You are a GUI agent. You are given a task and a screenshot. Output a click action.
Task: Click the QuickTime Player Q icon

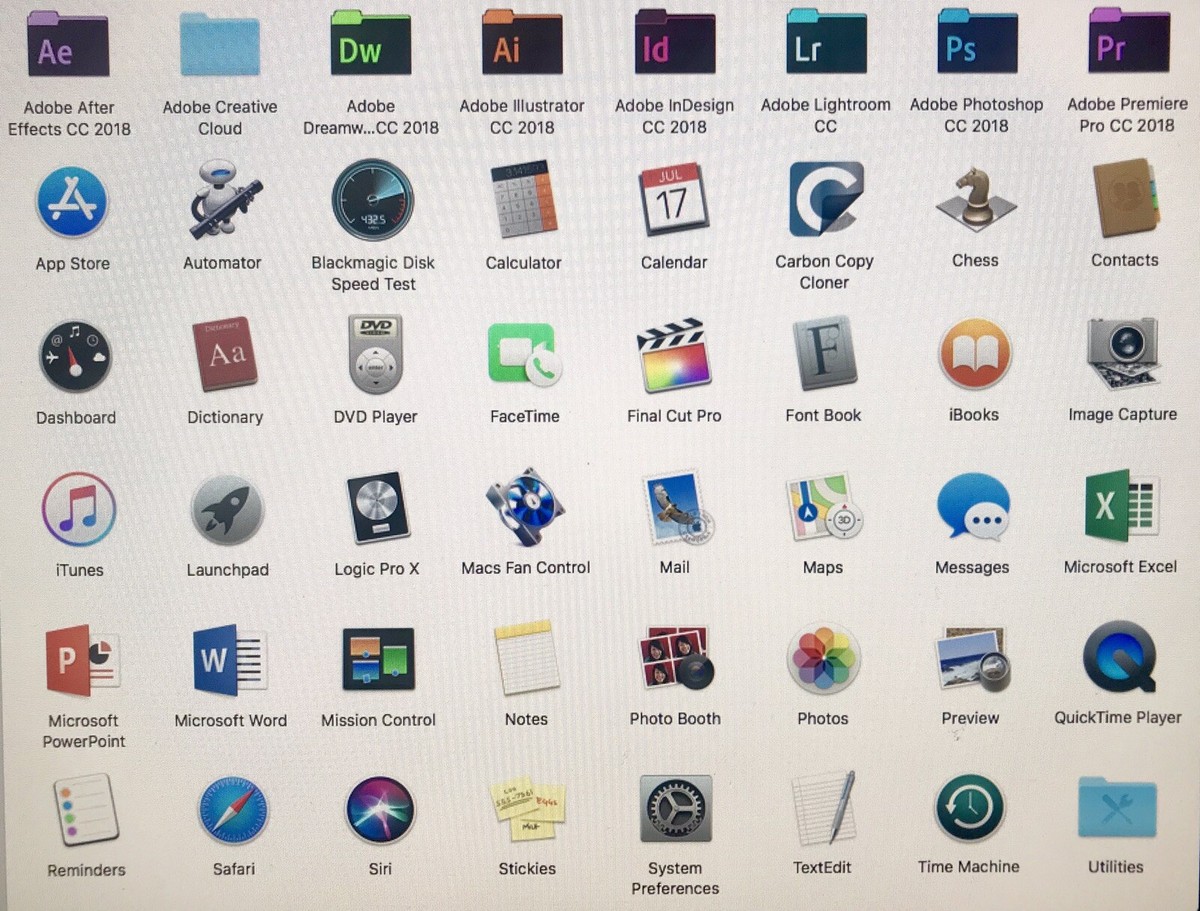[x=1119, y=656]
